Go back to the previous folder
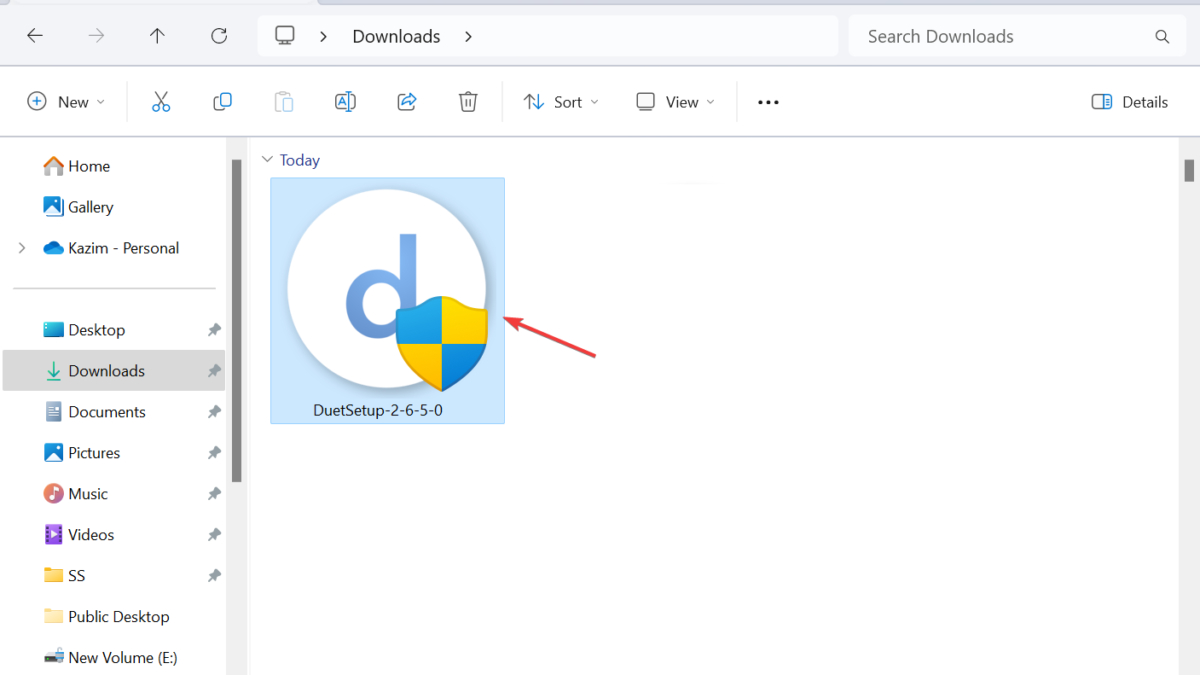 35,35
